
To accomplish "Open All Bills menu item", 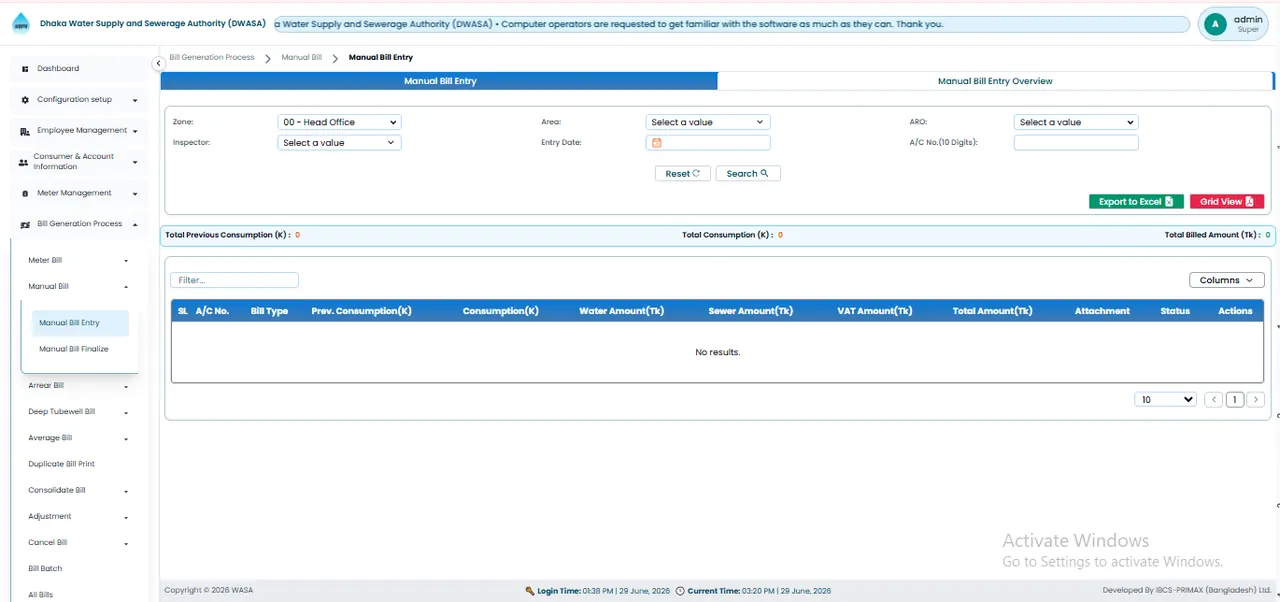I will 41,595.
